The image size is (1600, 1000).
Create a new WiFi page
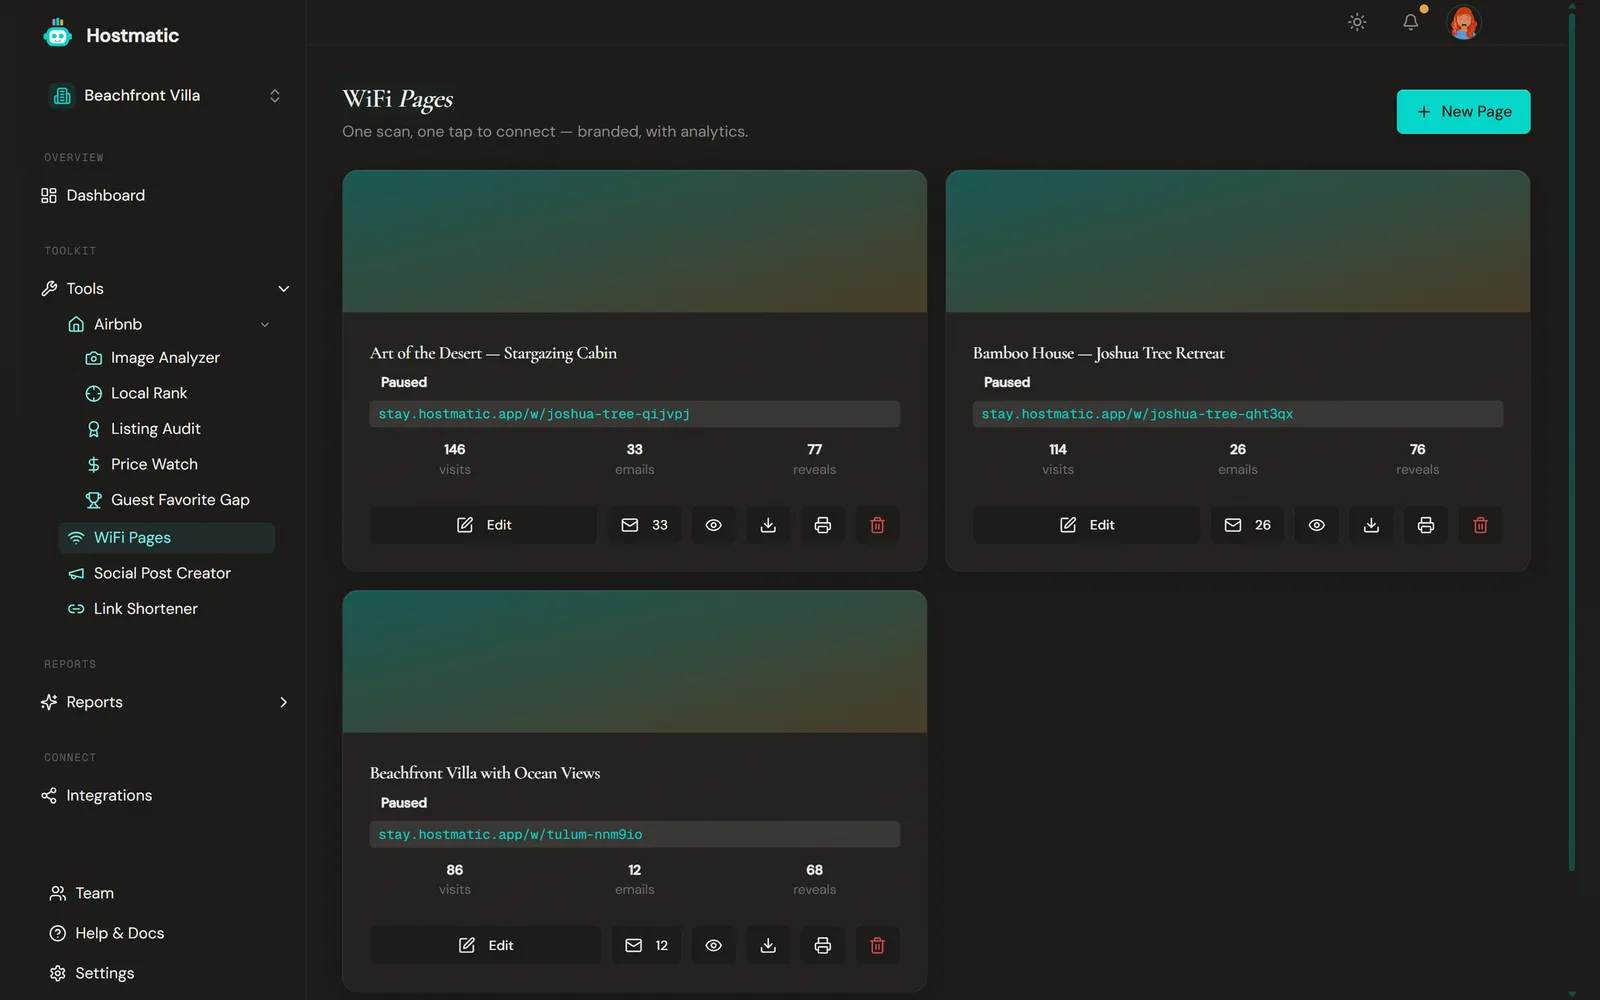pos(1463,111)
